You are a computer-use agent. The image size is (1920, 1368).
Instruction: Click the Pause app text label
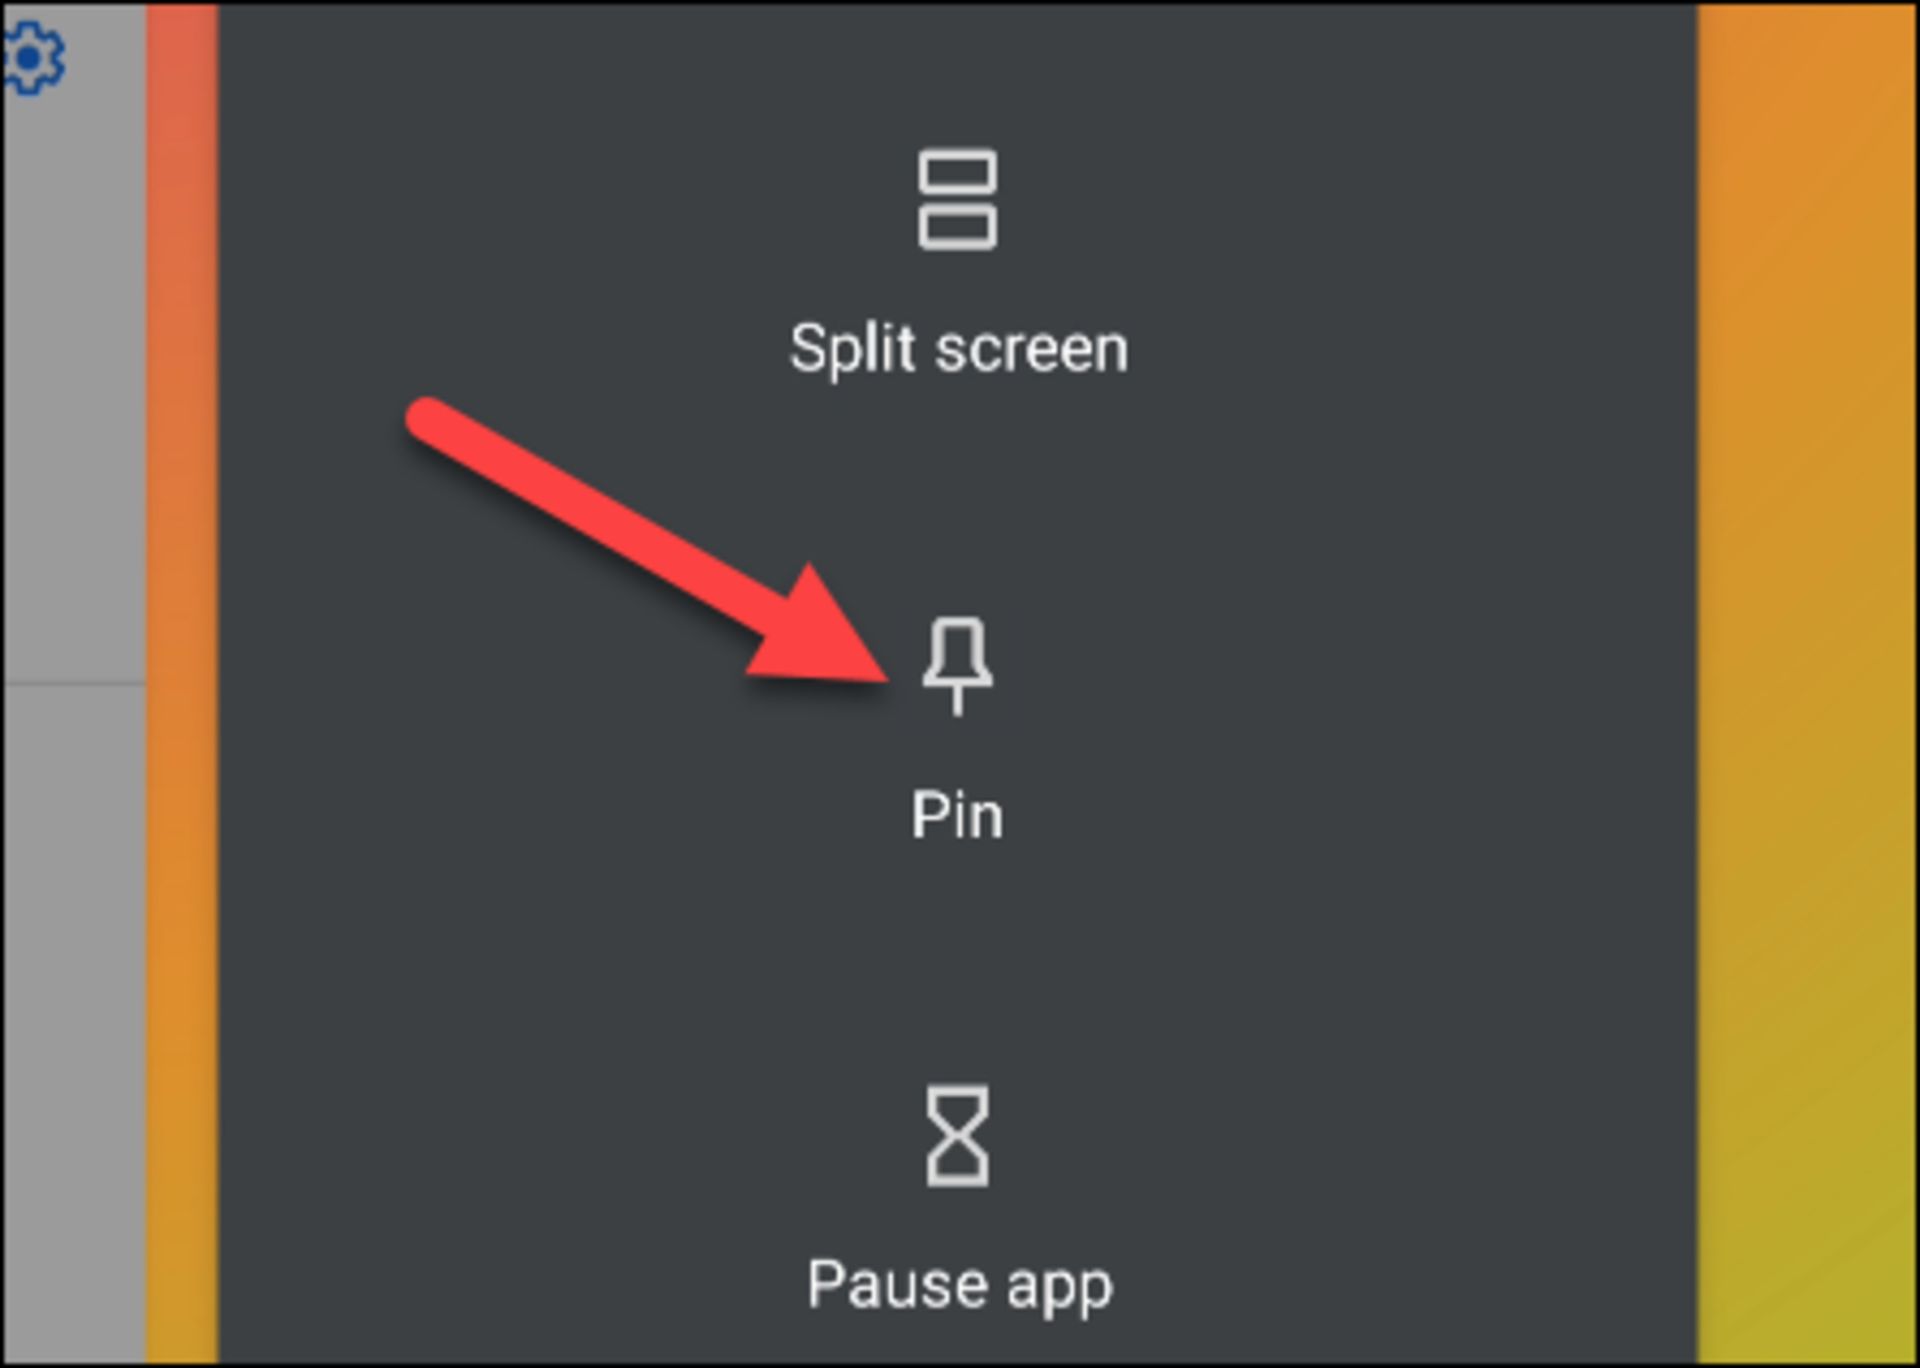click(959, 1285)
